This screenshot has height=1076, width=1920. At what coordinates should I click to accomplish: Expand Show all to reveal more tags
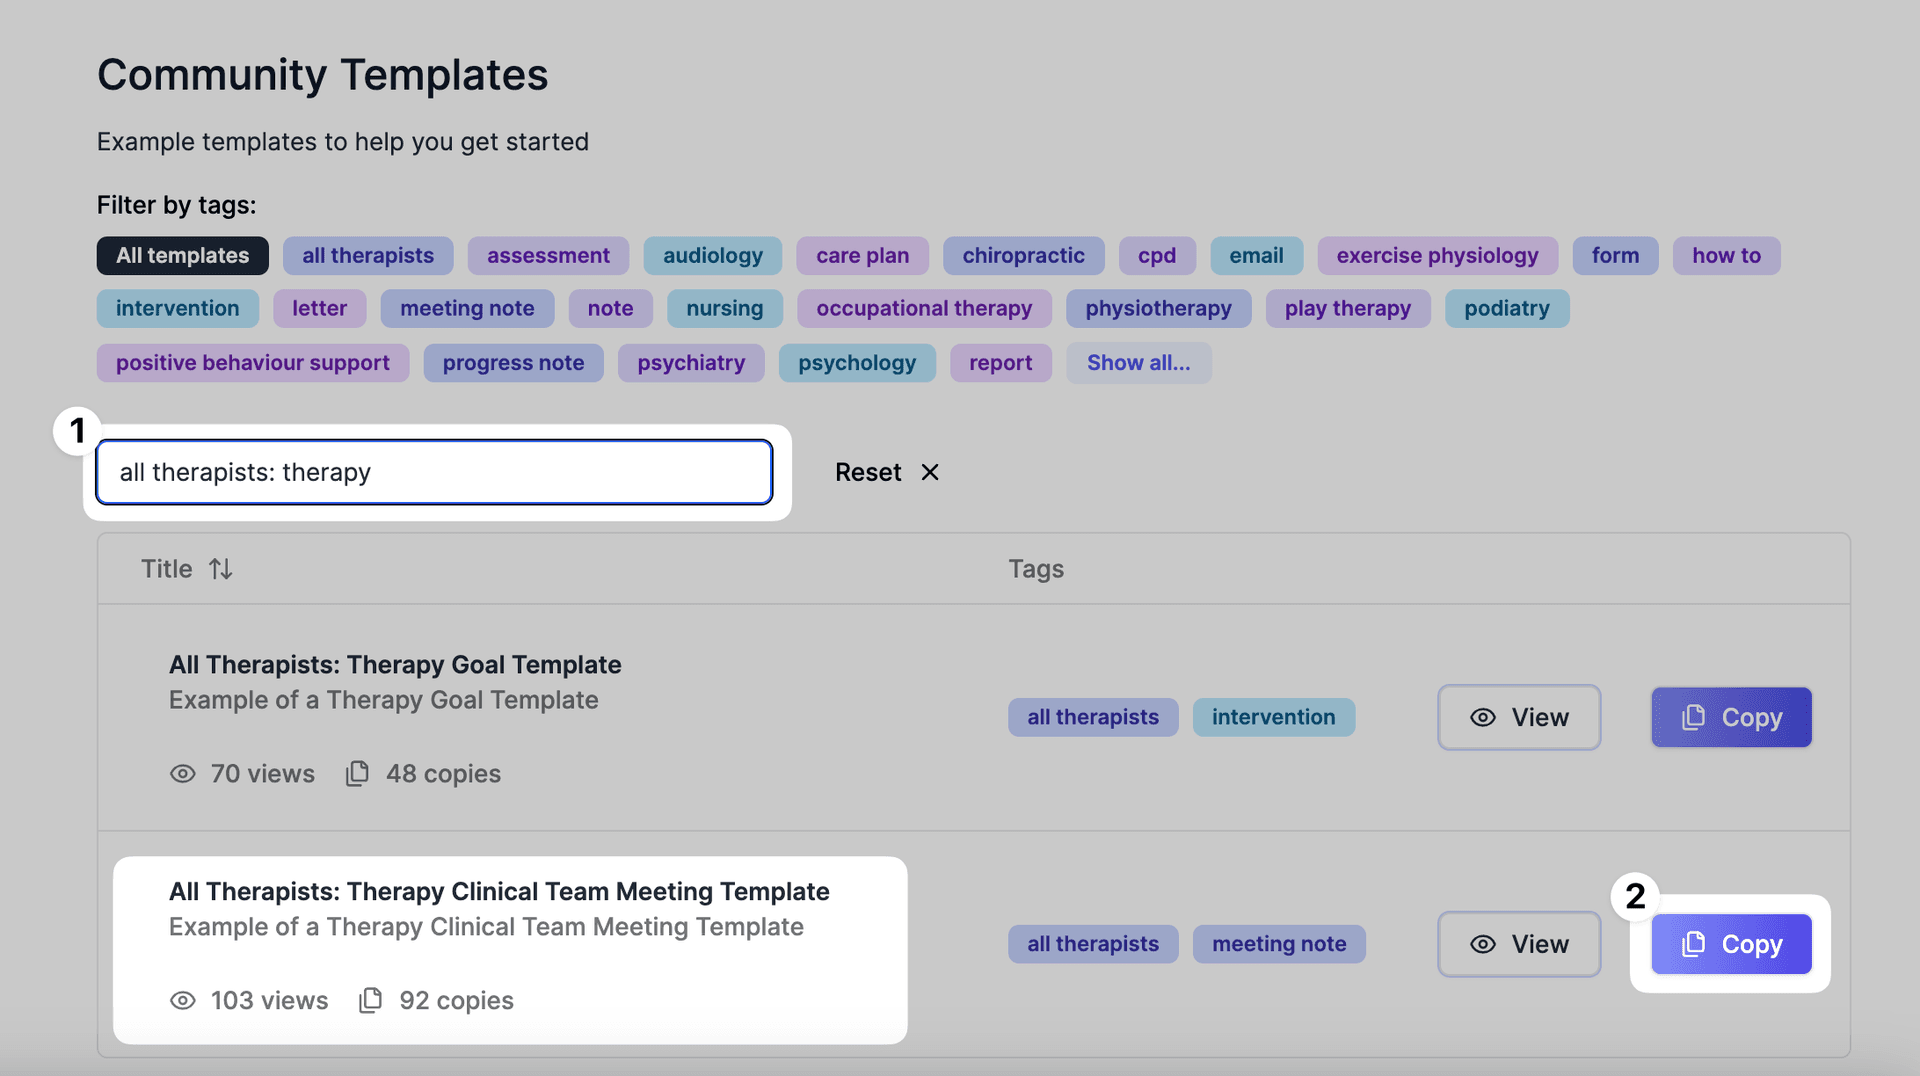[x=1139, y=362]
